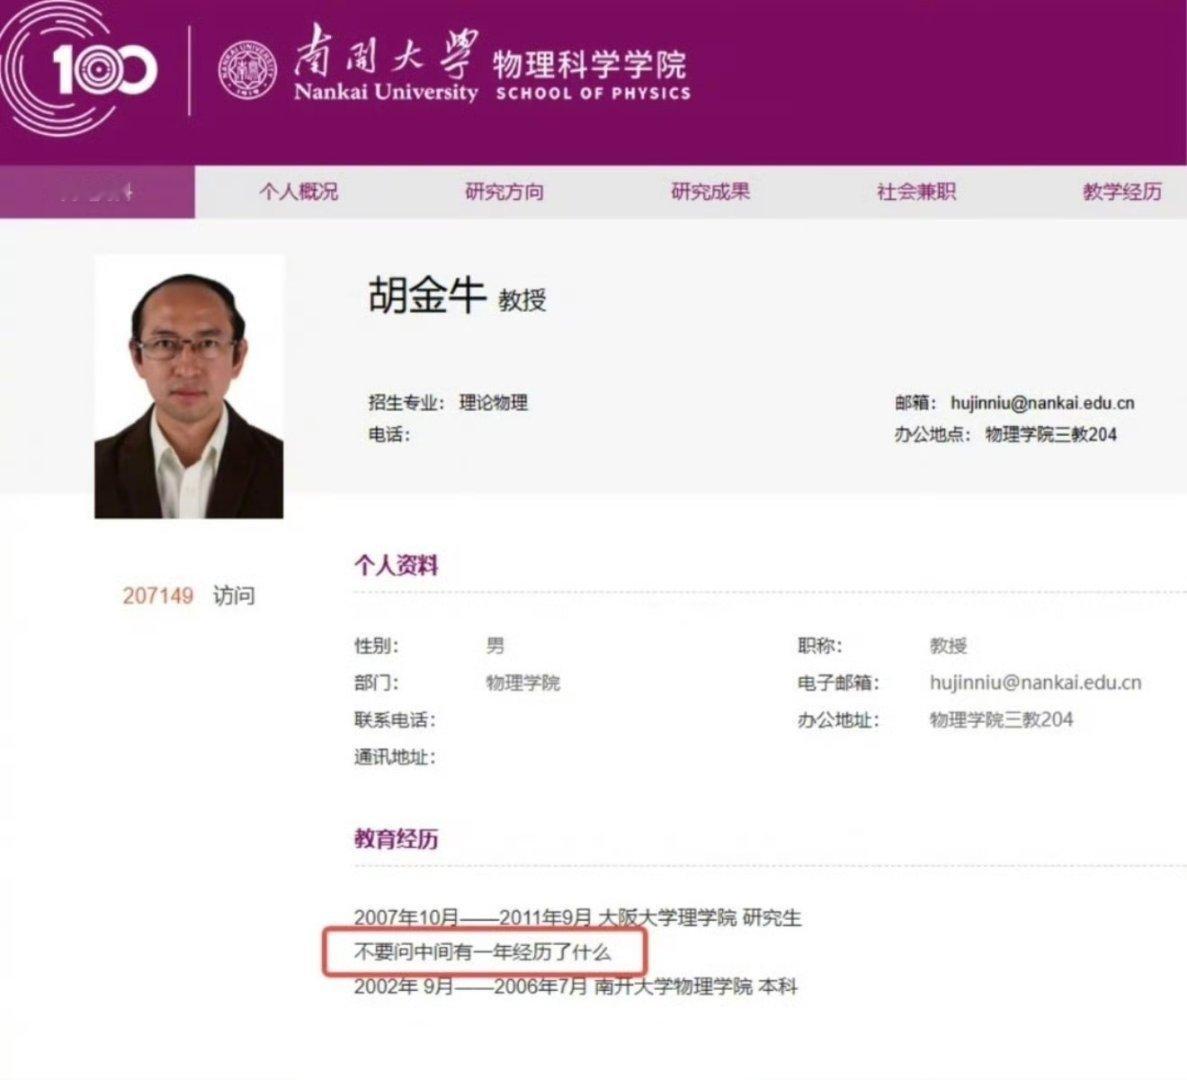The width and height of the screenshot is (1187, 1080).
Task: Open the 社会兼职 tab
Action: click(x=916, y=191)
